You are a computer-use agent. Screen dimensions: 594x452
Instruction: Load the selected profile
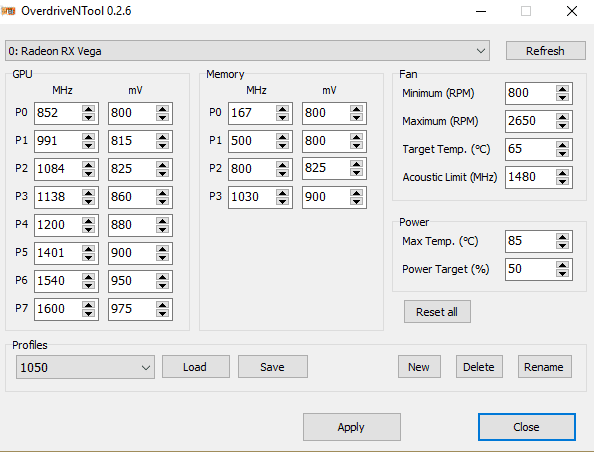click(195, 367)
